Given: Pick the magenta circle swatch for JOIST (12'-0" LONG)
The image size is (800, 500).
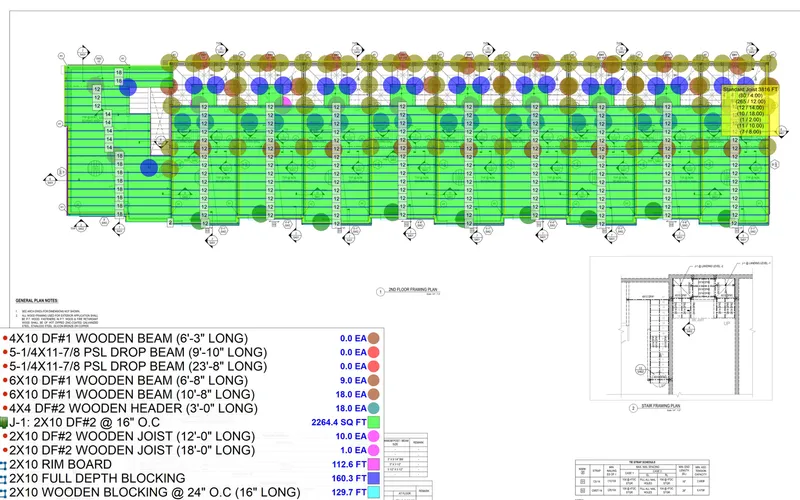Looking at the screenshot, I should [373, 436].
